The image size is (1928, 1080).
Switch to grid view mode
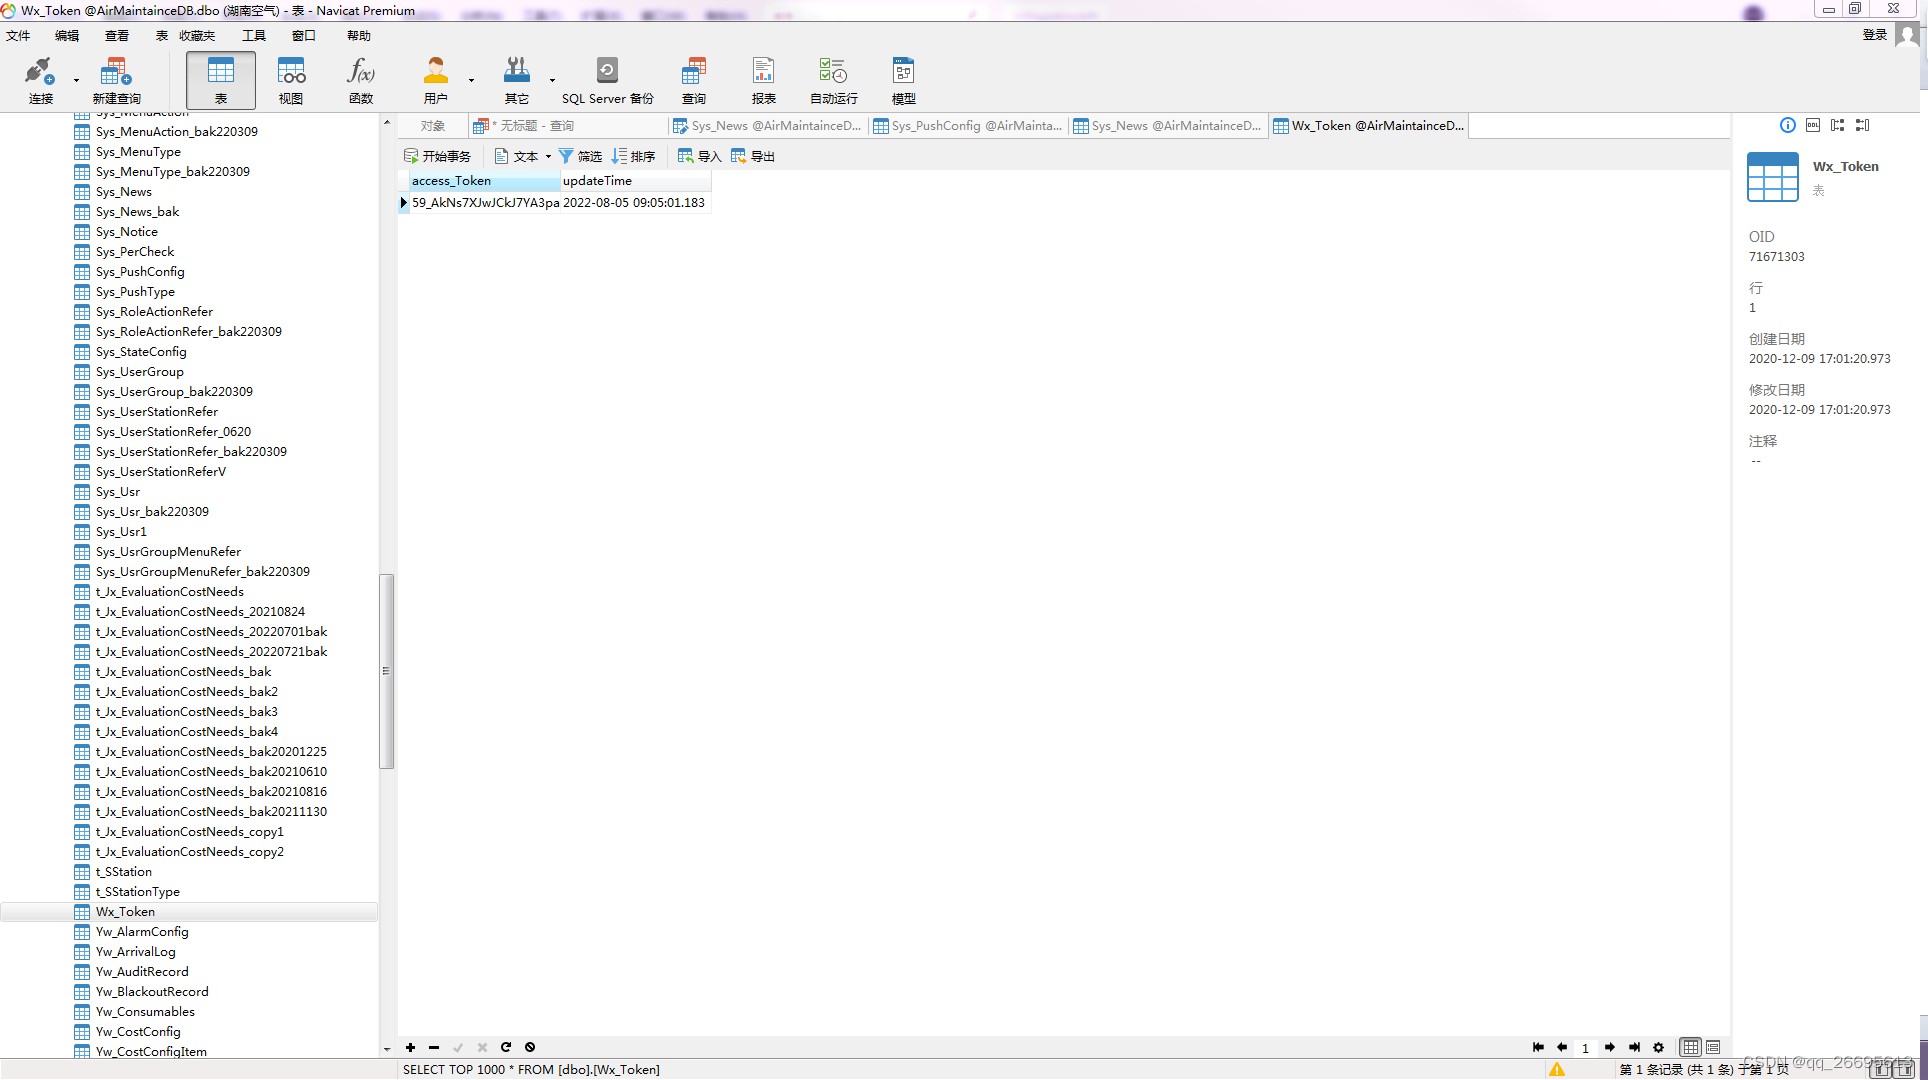1690,1047
